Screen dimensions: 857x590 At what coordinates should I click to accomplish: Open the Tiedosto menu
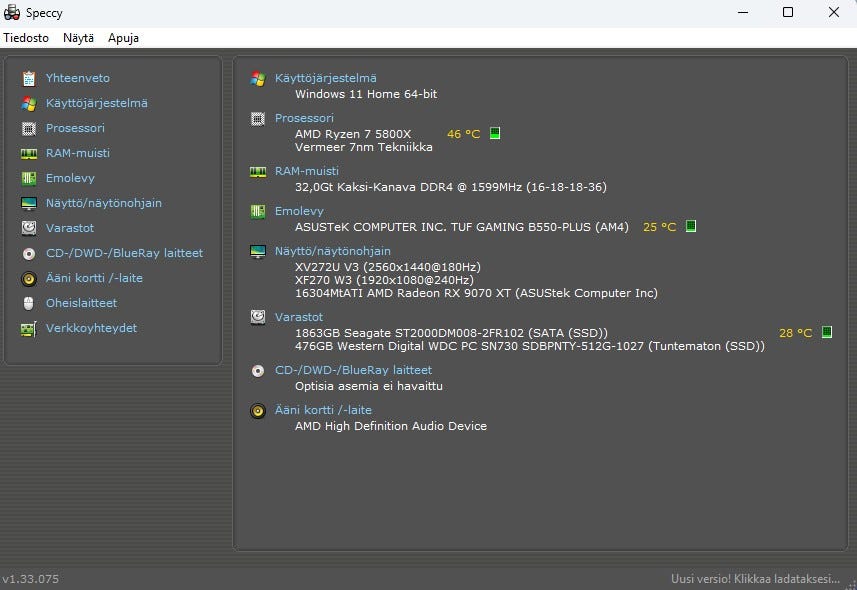coord(26,38)
